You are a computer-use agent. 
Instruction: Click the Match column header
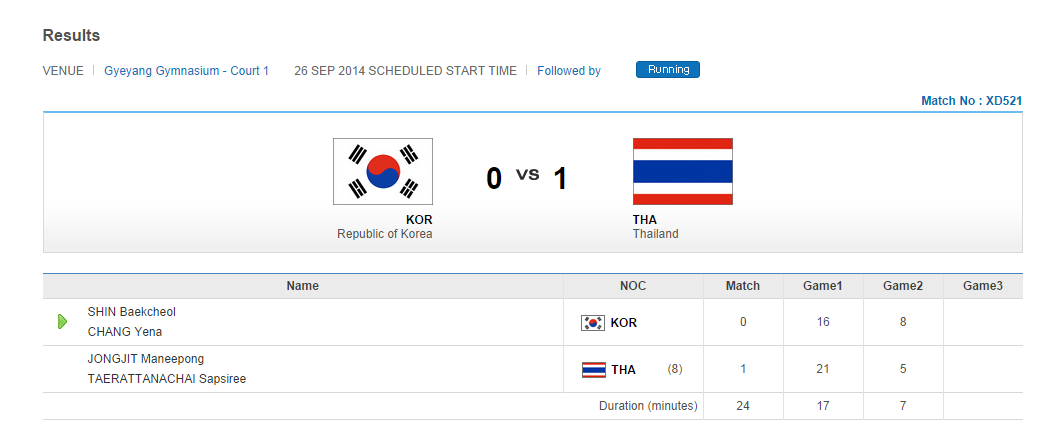pos(742,286)
